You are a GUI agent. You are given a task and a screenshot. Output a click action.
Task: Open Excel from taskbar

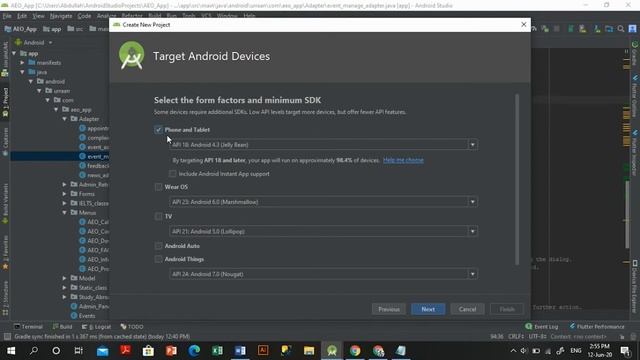(217, 351)
